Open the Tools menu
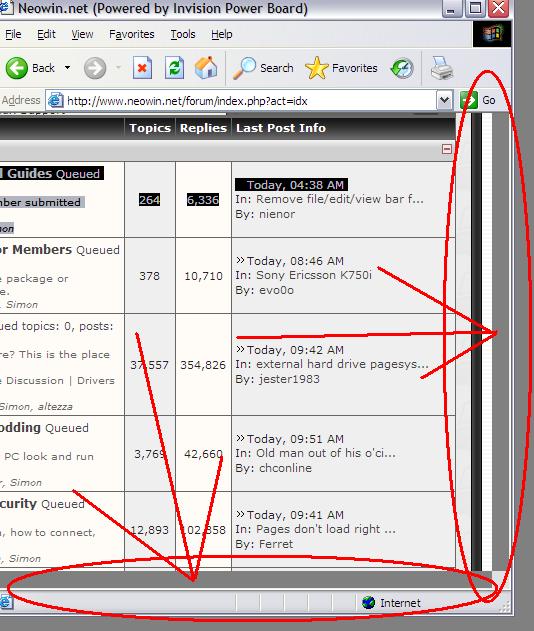 point(183,34)
